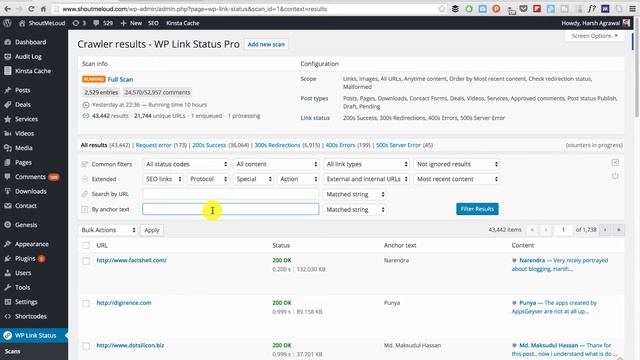640x360 pixels.
Task: Click the Pocket extension icon
Action: tap(523, 9)
